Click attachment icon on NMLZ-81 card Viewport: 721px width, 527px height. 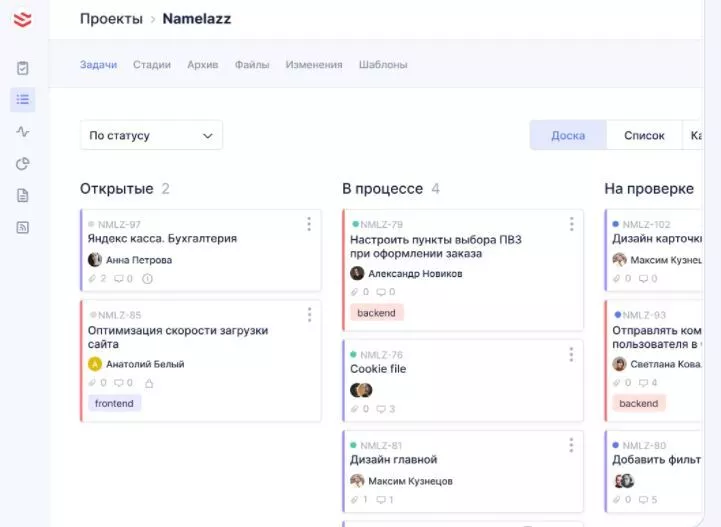tap(355, 499)
